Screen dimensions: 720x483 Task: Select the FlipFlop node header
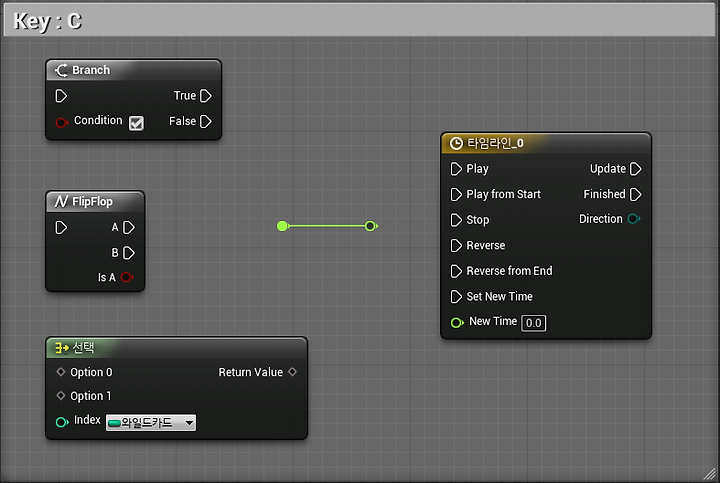[96, 202]
